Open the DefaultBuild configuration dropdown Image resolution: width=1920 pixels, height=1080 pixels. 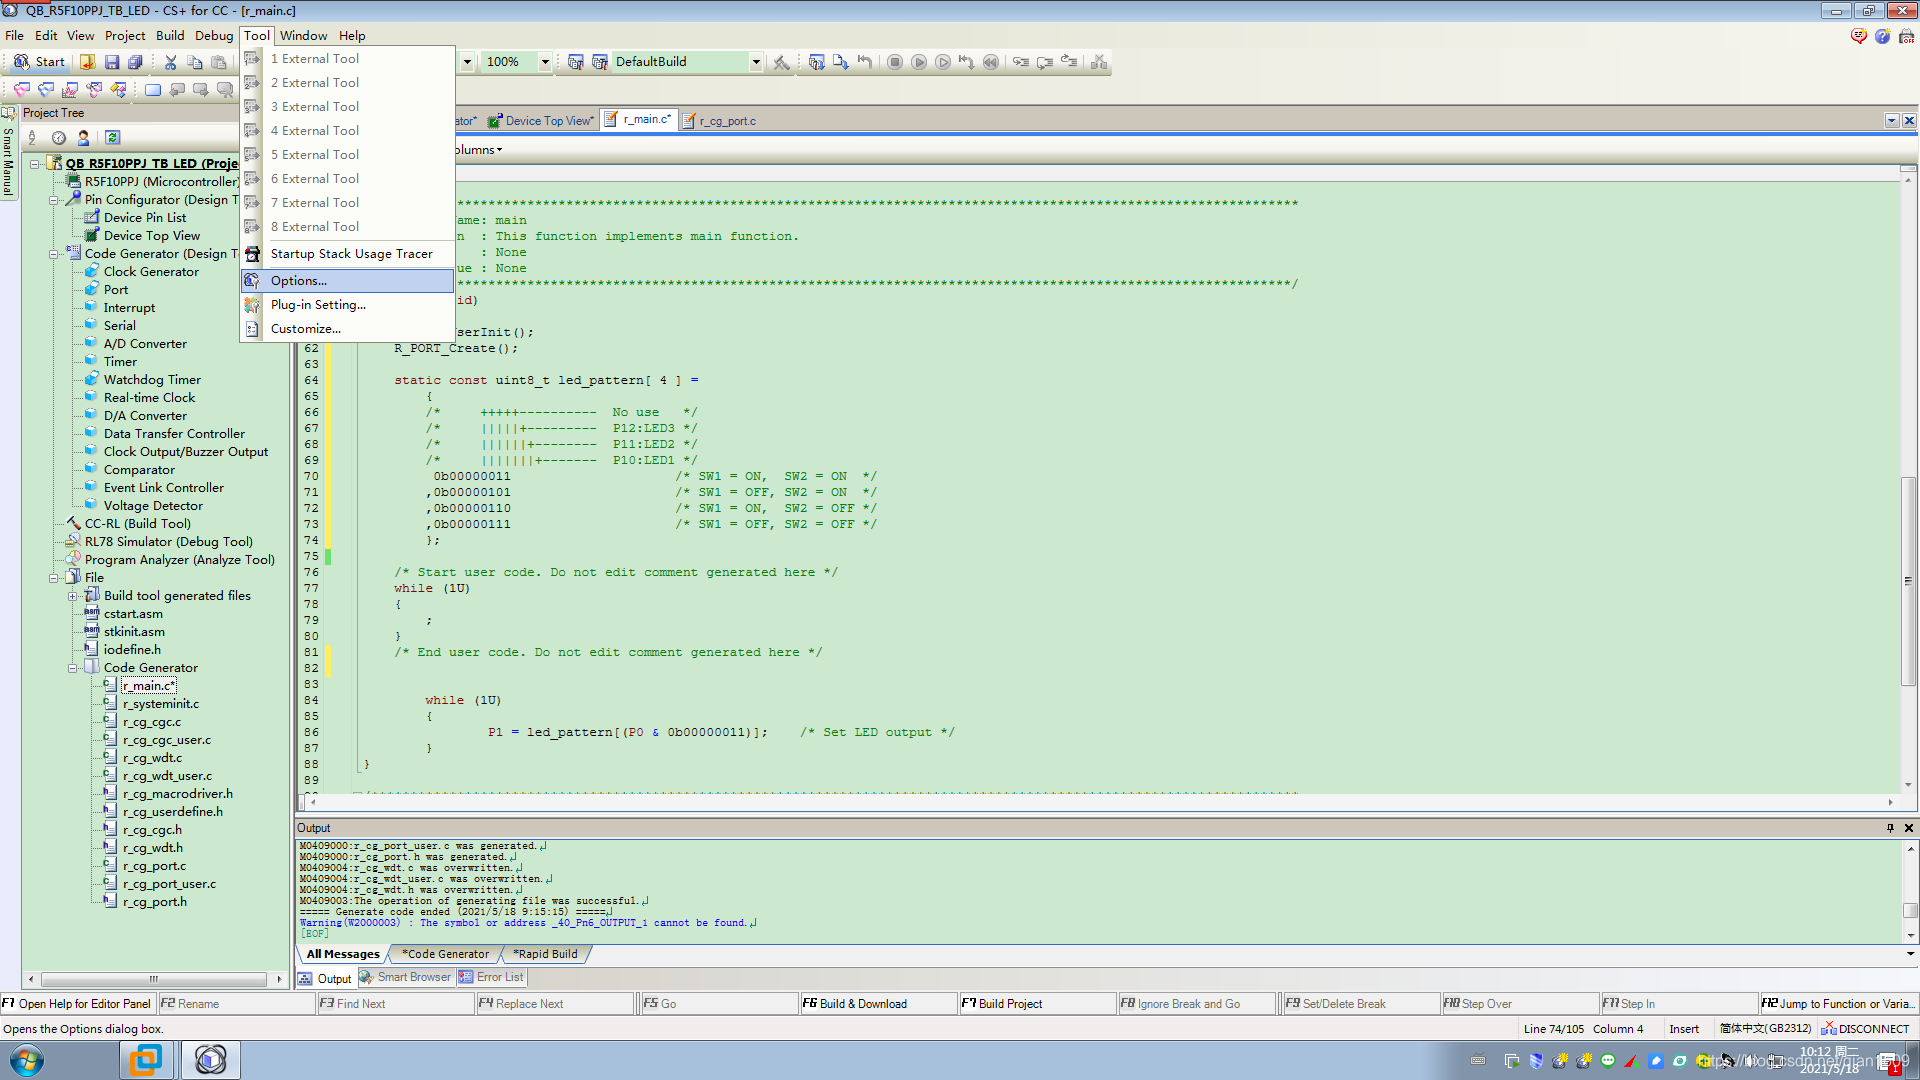coord(756,62)
